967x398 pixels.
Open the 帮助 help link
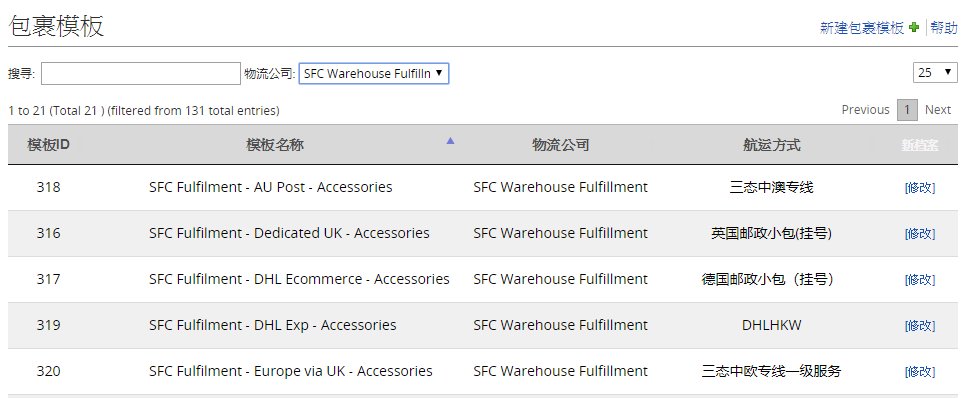coord(944,28)
